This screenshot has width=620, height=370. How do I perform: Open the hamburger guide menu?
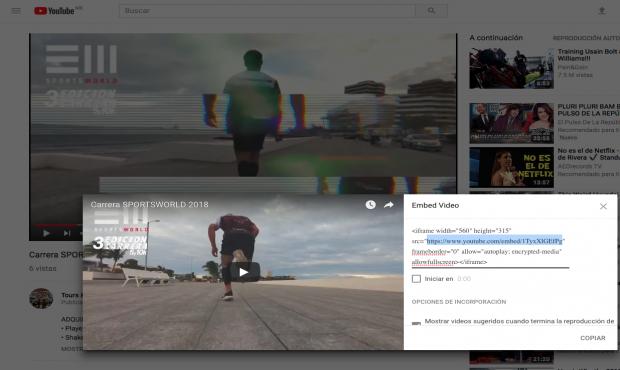(x=16, y=11)
